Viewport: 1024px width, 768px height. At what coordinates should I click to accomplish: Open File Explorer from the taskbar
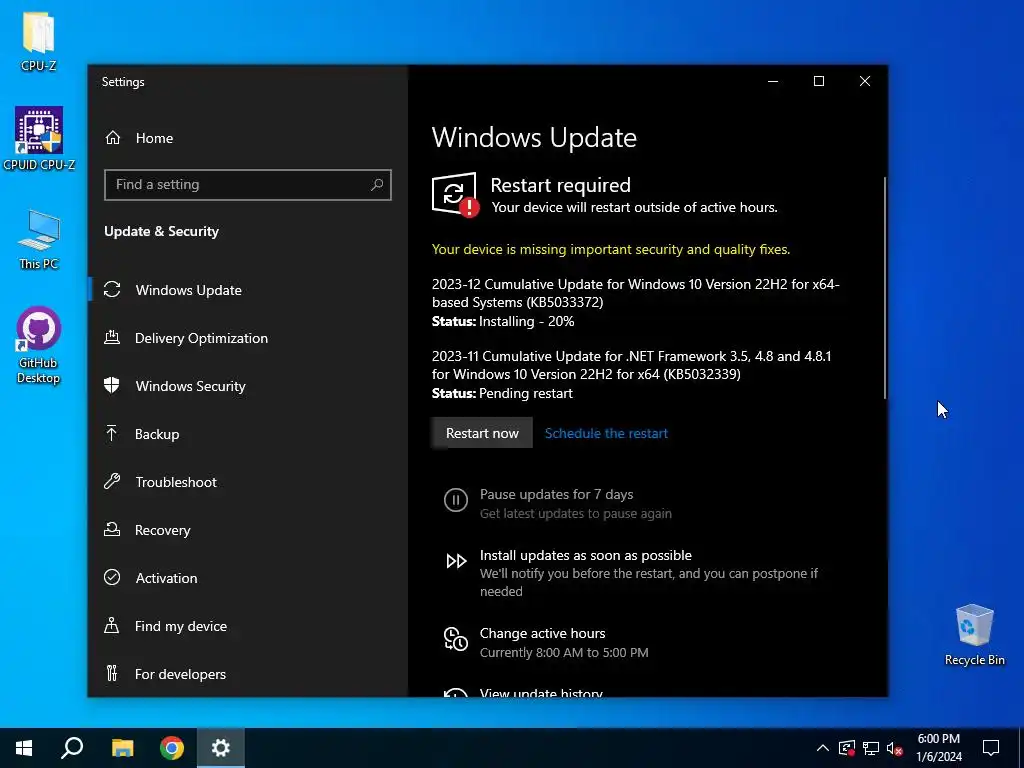(122, 748)
